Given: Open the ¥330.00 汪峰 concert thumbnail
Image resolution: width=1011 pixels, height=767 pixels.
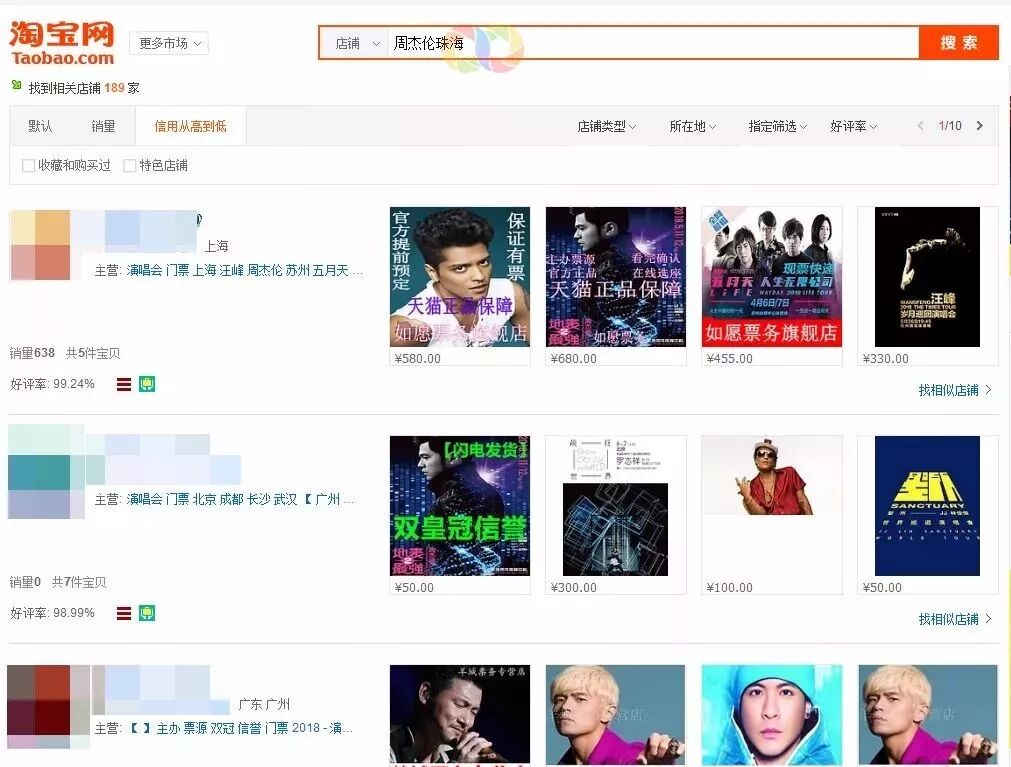Looking at the screenshot, I should (927, 277).
